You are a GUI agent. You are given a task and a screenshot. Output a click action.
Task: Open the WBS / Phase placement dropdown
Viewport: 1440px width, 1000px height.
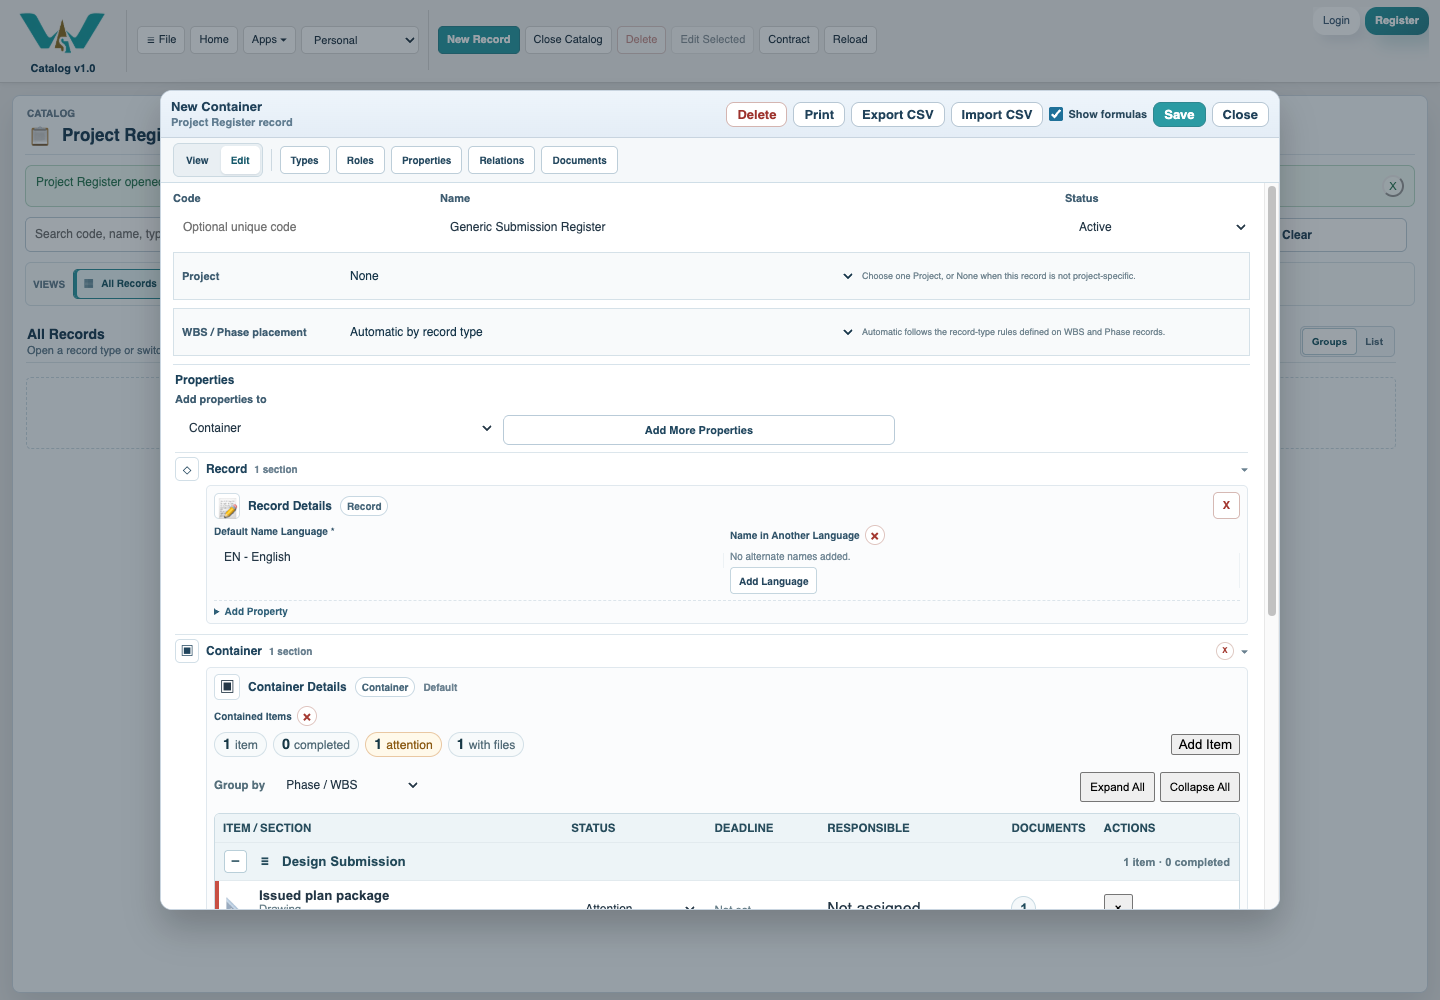click(600, 332)
